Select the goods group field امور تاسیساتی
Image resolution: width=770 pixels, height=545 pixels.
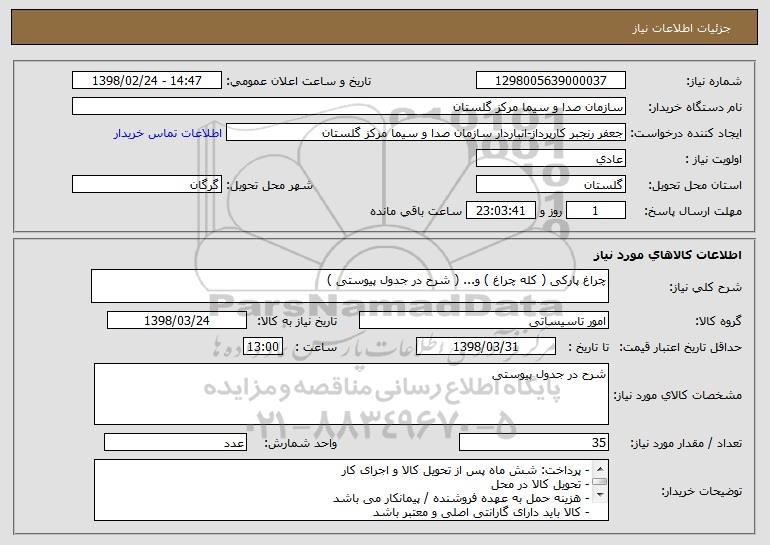tap(484, 321)
